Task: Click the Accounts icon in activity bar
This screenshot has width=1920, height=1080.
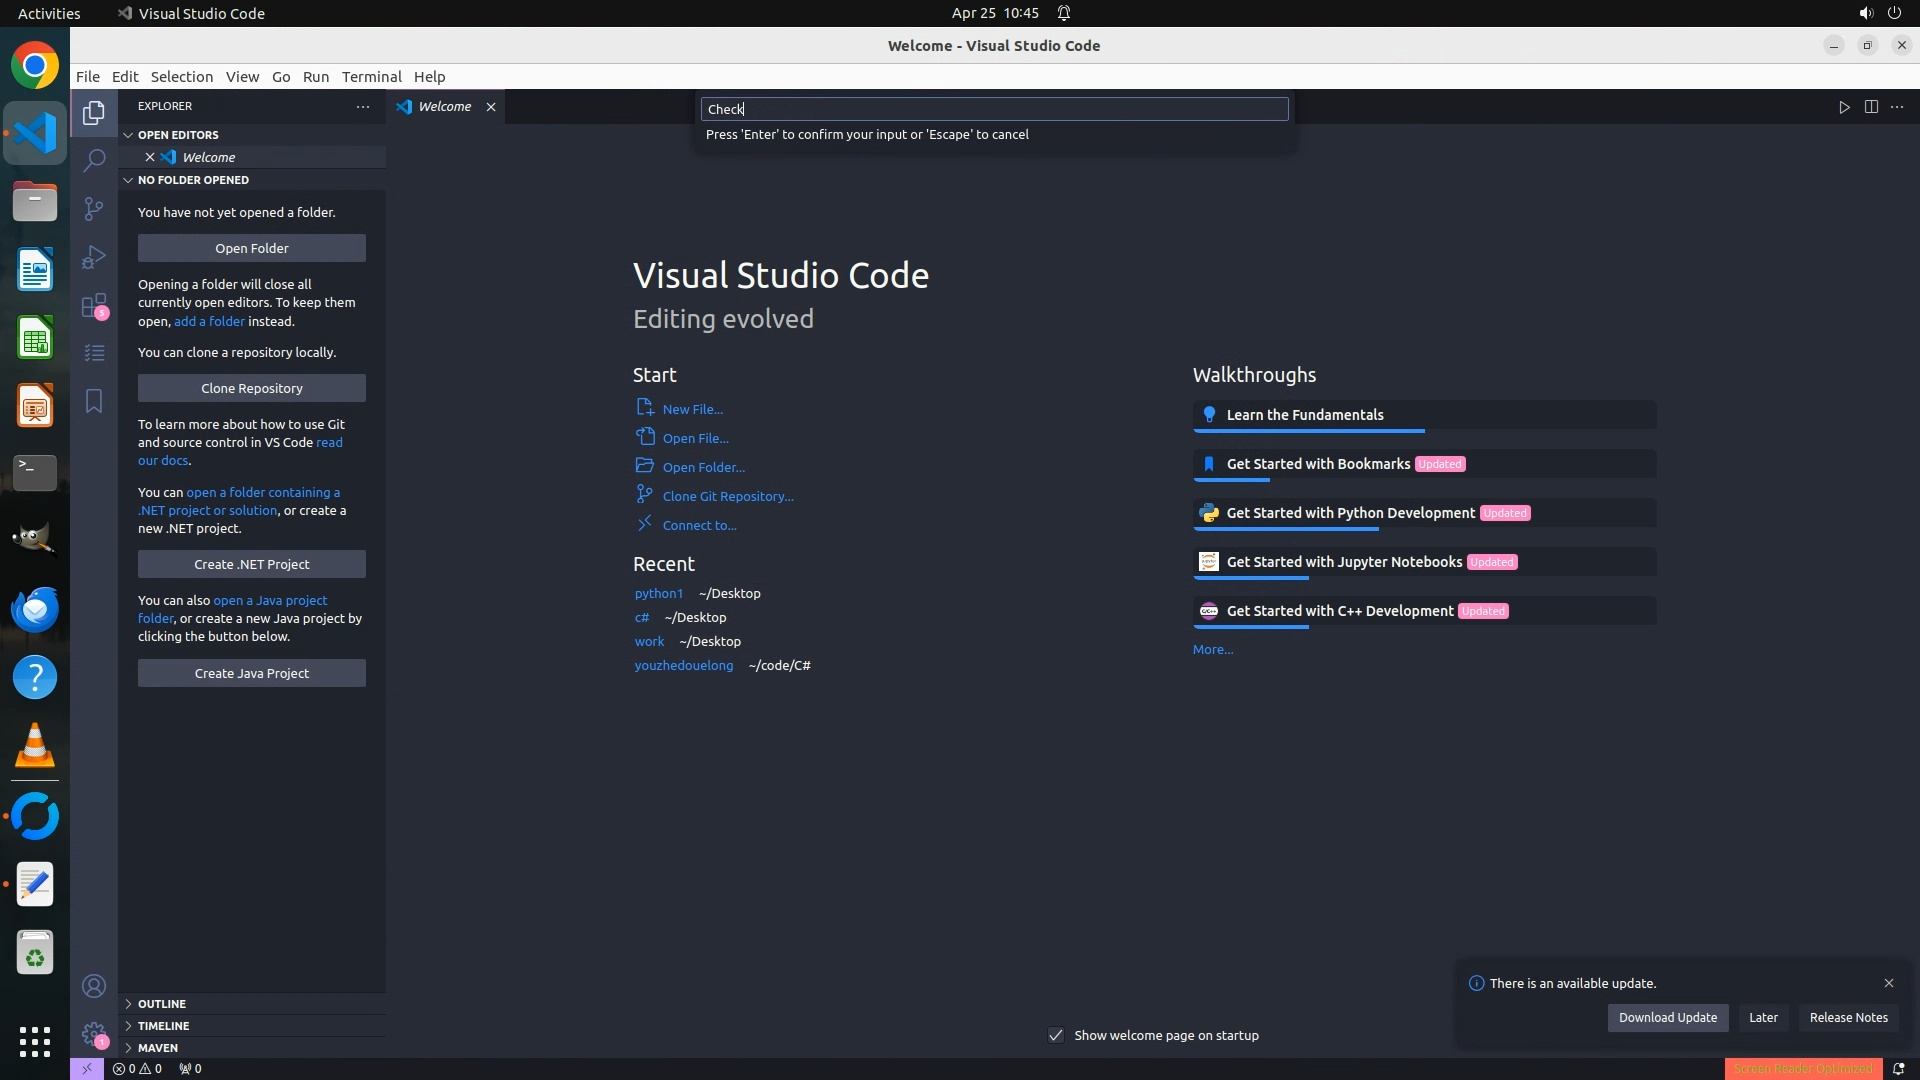Action: (94, 986)
